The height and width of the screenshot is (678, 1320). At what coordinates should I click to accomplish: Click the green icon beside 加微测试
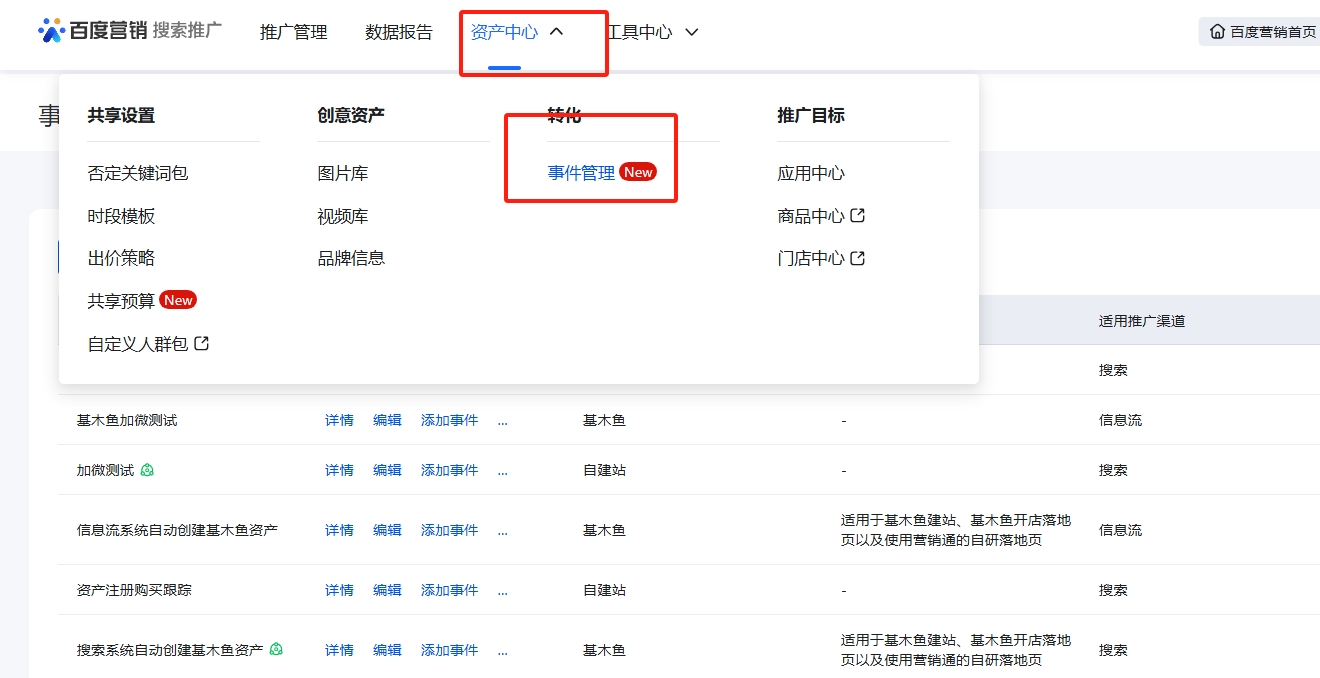(147, 470)
